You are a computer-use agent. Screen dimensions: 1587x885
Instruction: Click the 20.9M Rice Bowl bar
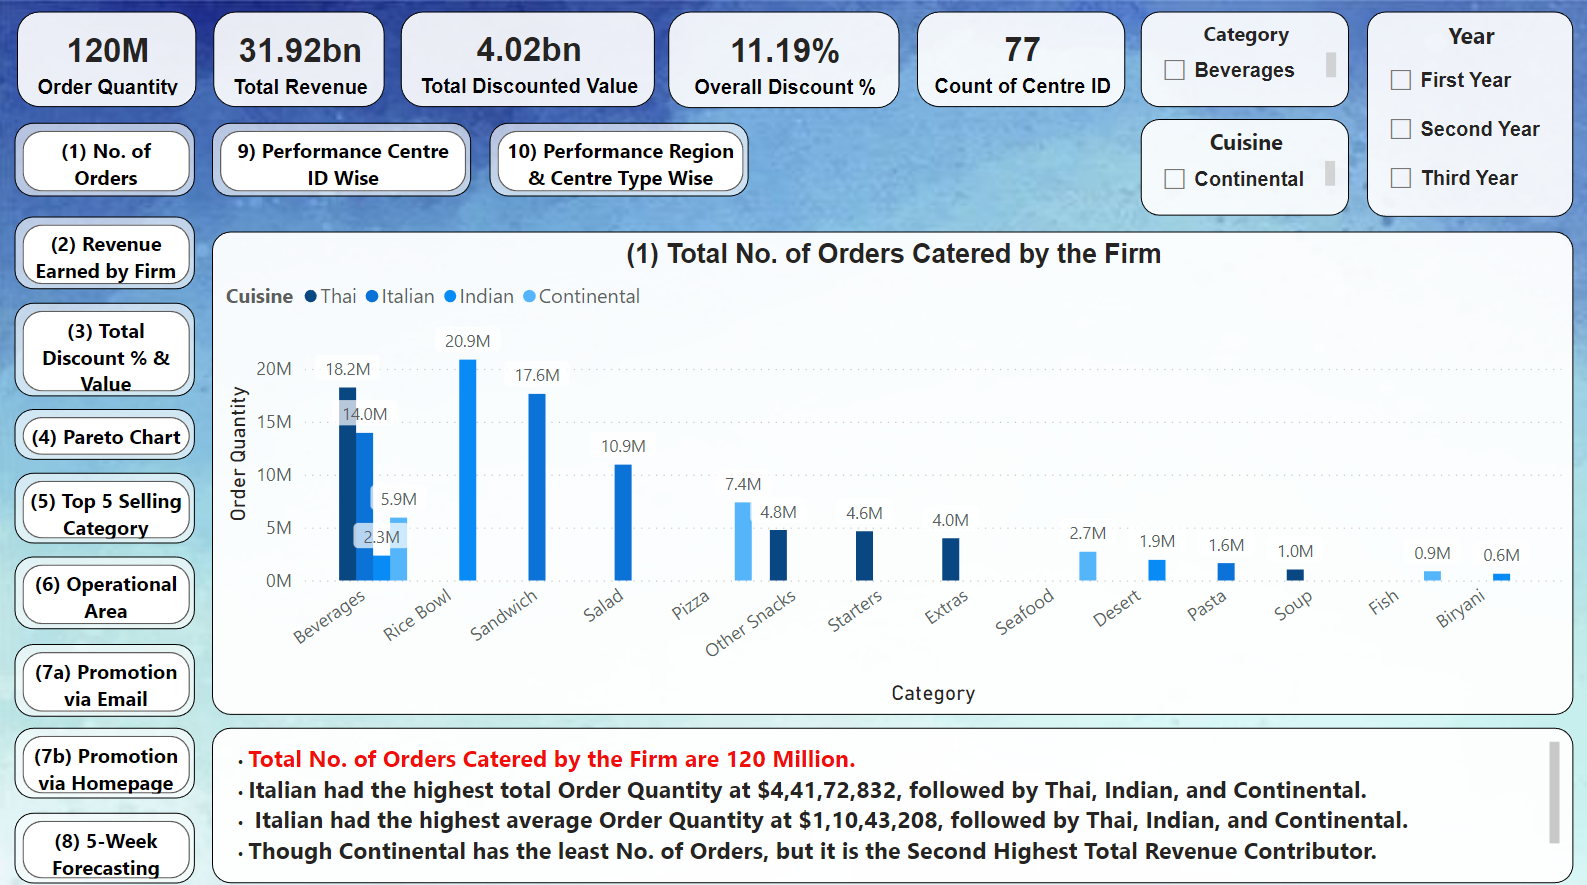click(467, 470)
